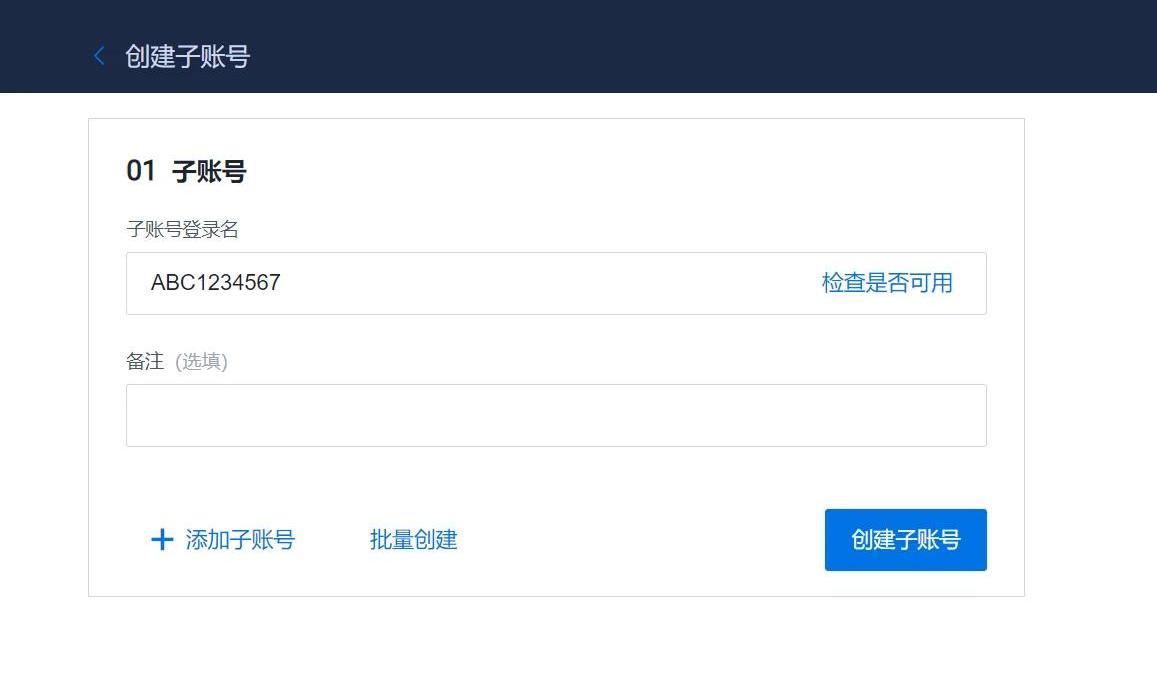Place cursor on ABC1234567 login name text

[x=215, y=283]
